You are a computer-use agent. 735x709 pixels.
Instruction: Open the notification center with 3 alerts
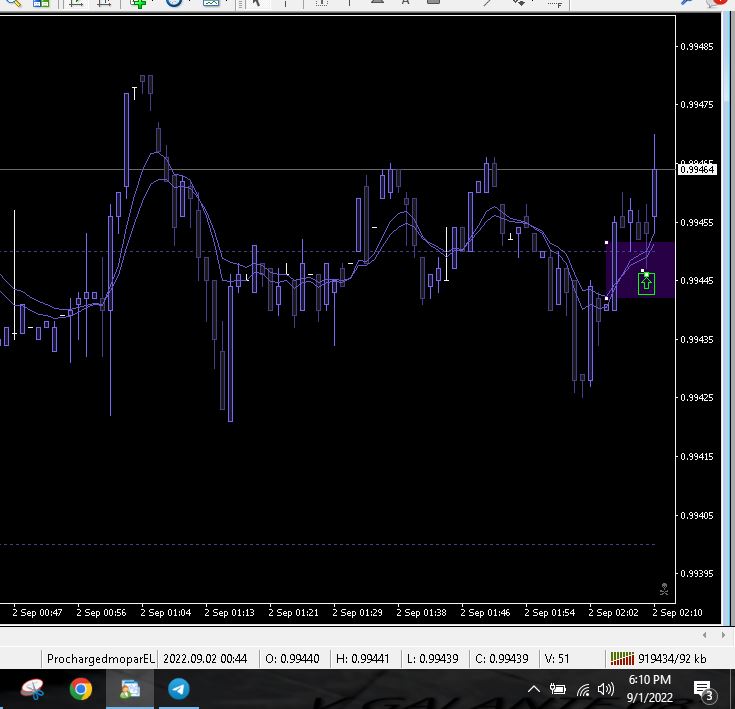point(704,691)
